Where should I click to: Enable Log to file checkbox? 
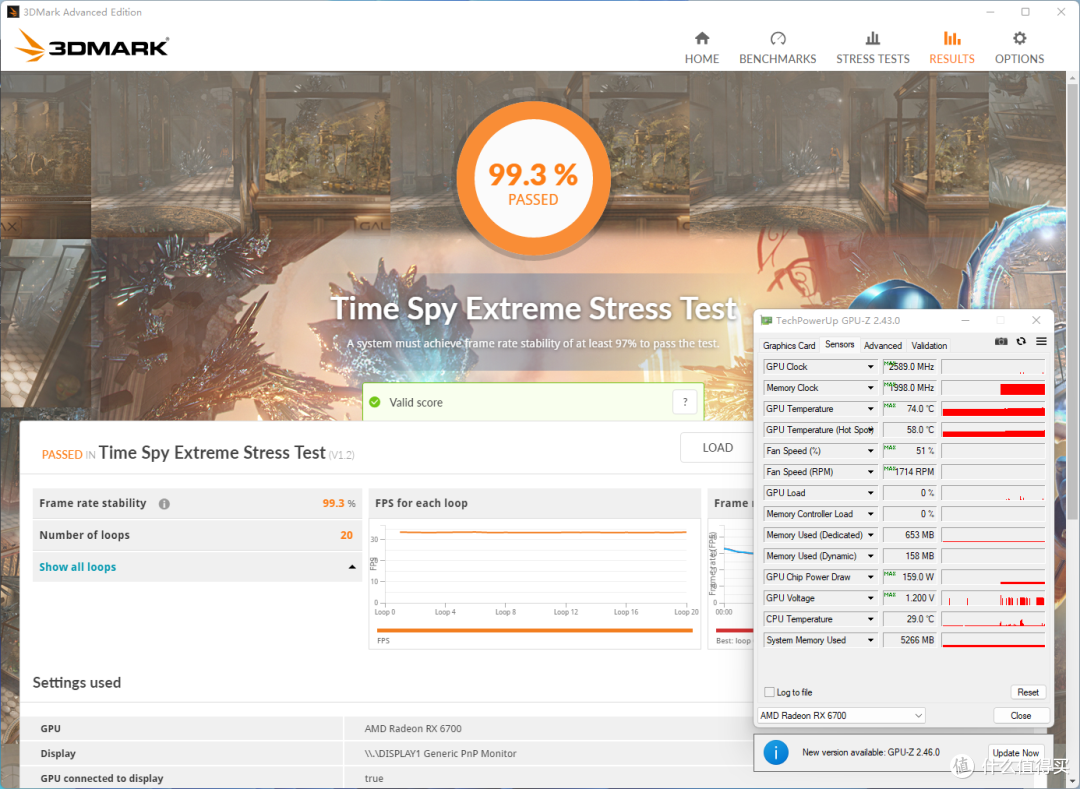point(769,692)
